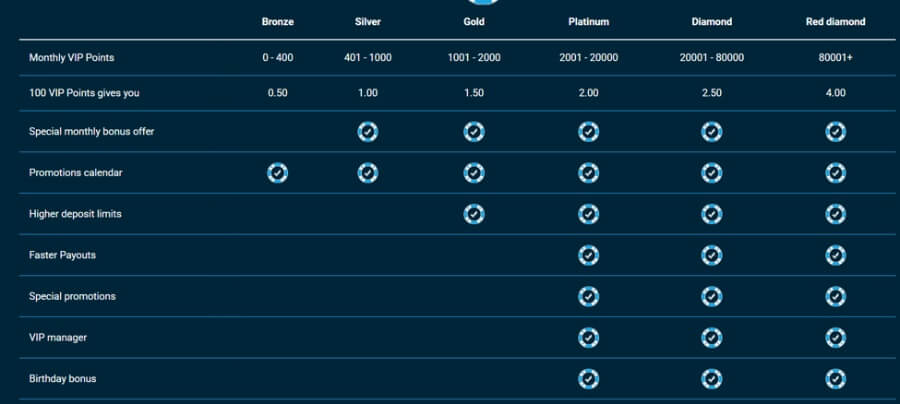This screenshot has width=900, height=404.
Task: Click the '80001+' Red diamond points cell
Action: click(x=836, y=58)
